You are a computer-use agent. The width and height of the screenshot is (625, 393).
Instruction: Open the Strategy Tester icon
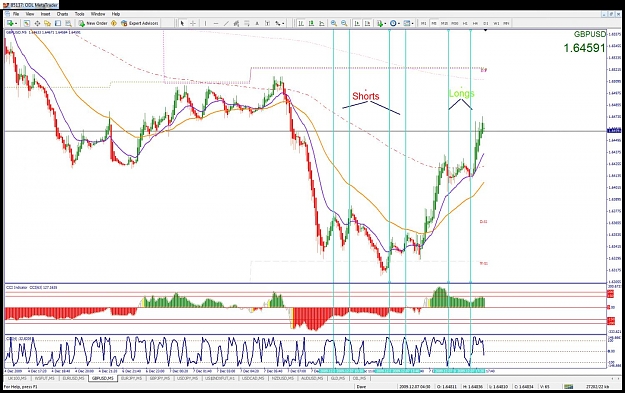68,24
